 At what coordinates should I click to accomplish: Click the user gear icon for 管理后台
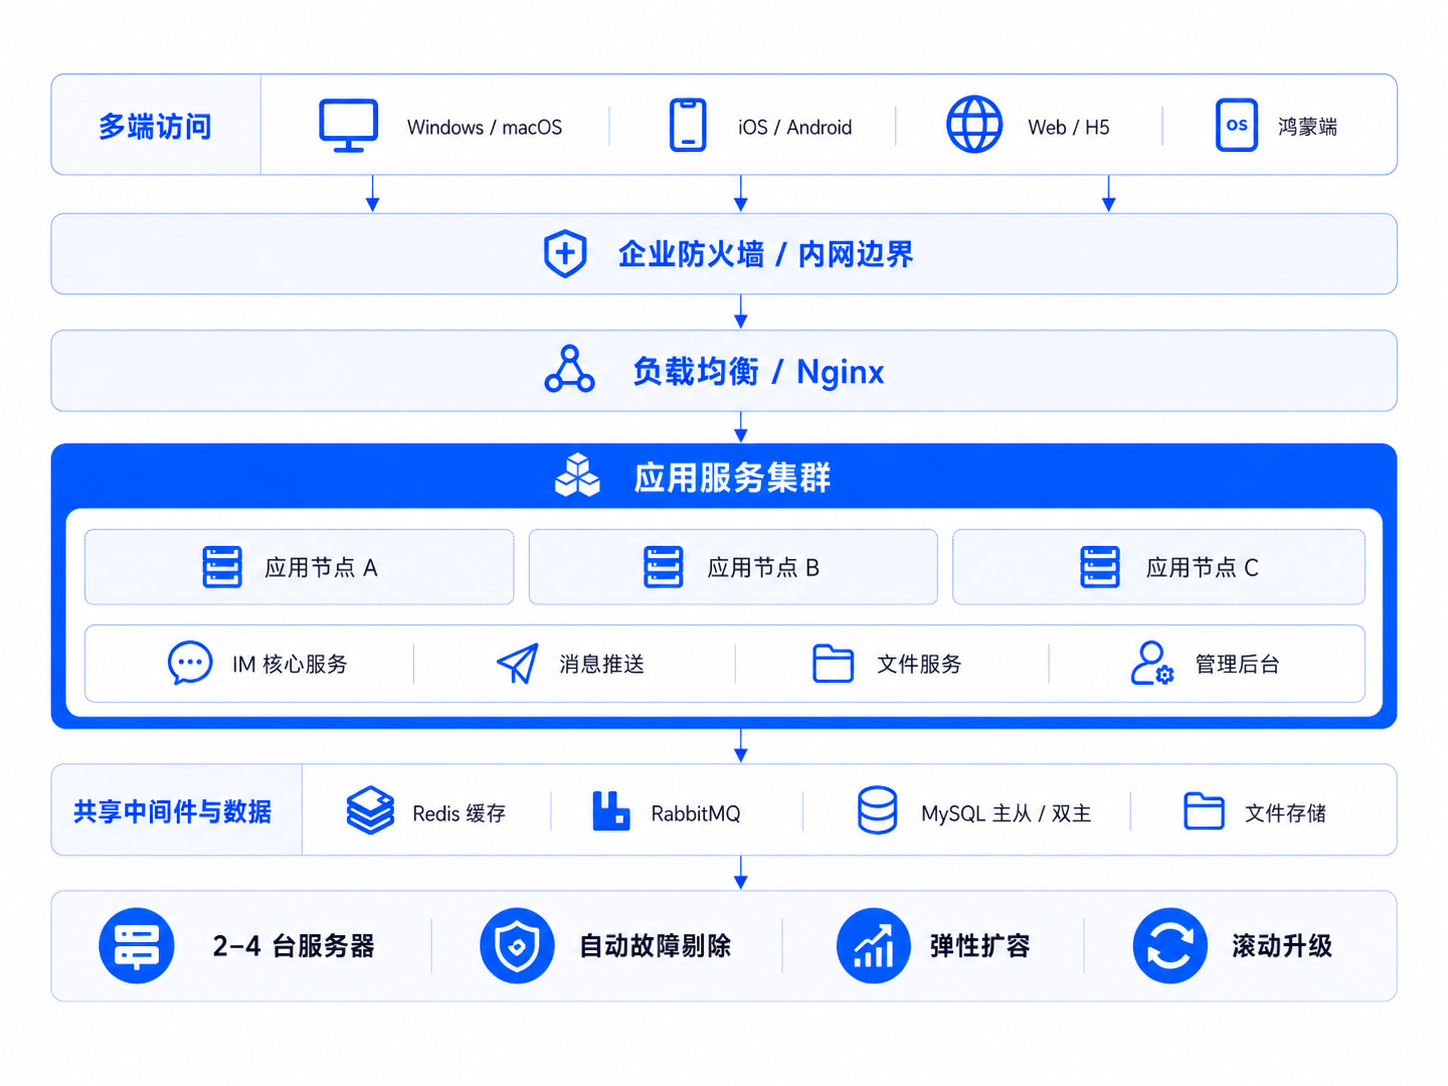[1152, 663]
